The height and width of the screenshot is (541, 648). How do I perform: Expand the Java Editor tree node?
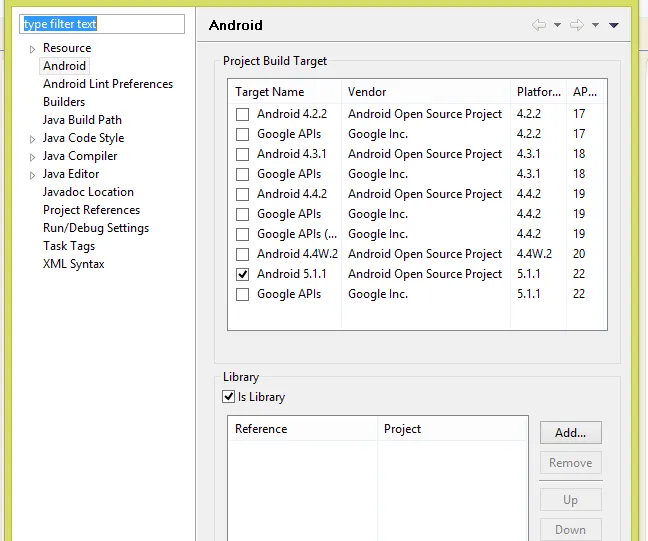point(32,175)
